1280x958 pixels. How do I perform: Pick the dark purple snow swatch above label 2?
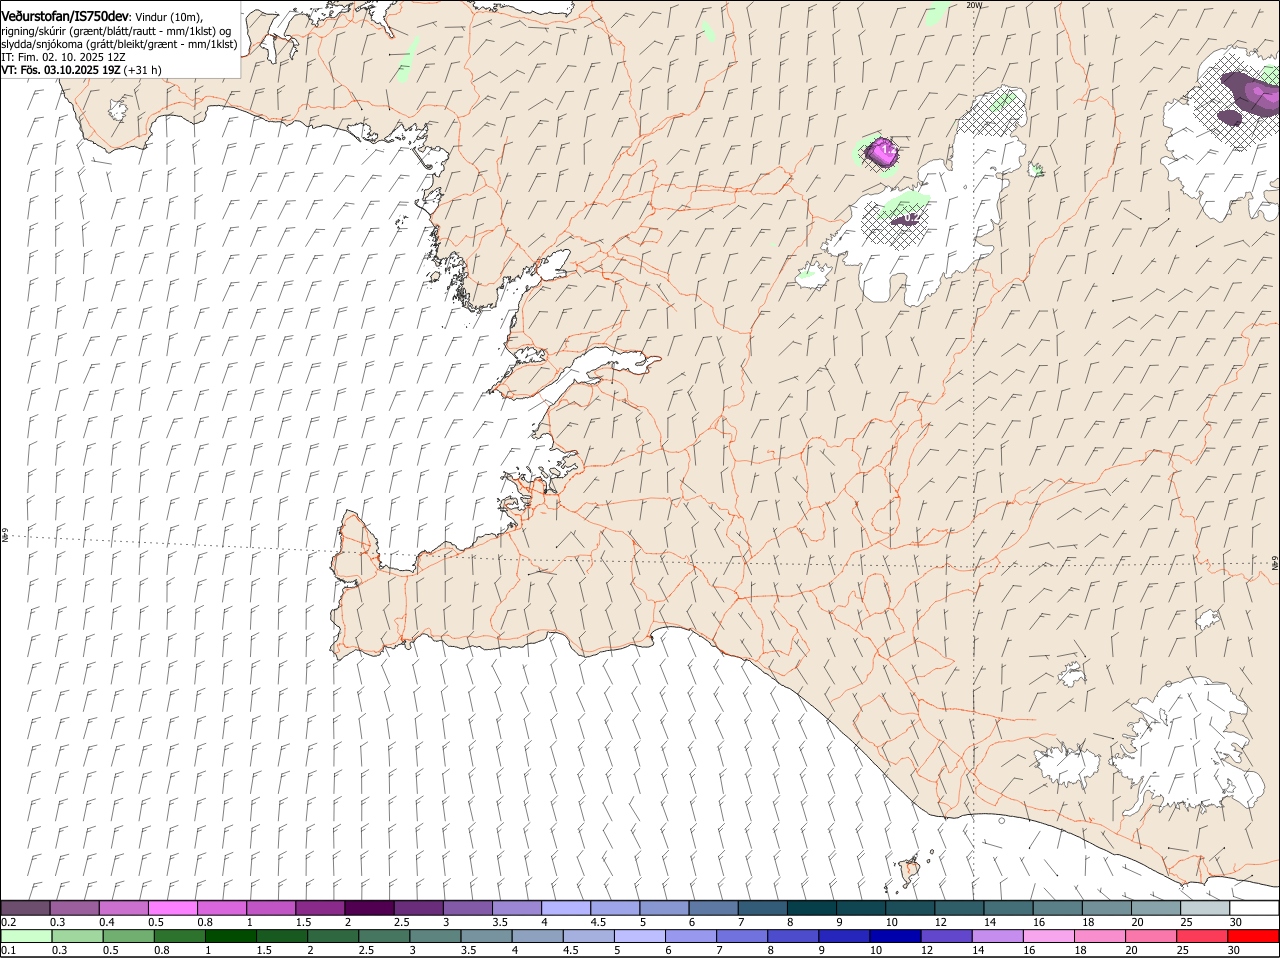click(368, 907)
